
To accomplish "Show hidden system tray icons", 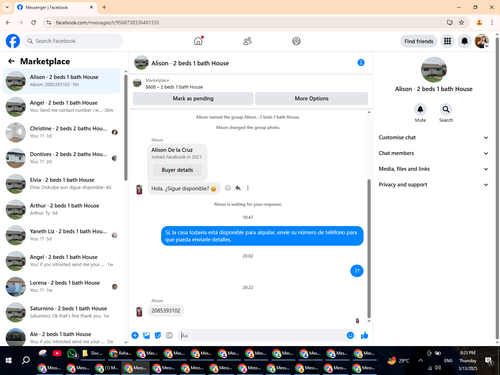I will click(420, 360).
